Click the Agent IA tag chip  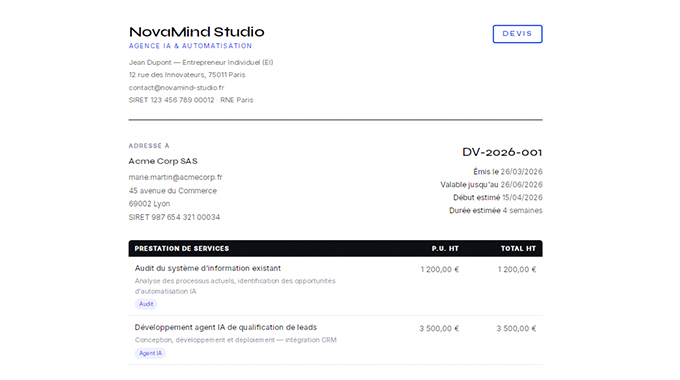(x=150, y=353)
